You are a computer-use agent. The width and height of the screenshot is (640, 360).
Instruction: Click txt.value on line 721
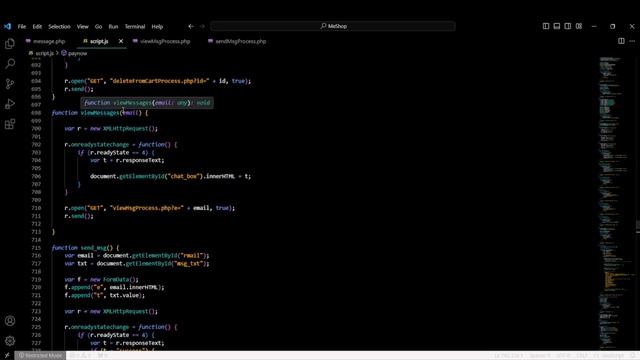pyautogui.click(x=124, y=296)
